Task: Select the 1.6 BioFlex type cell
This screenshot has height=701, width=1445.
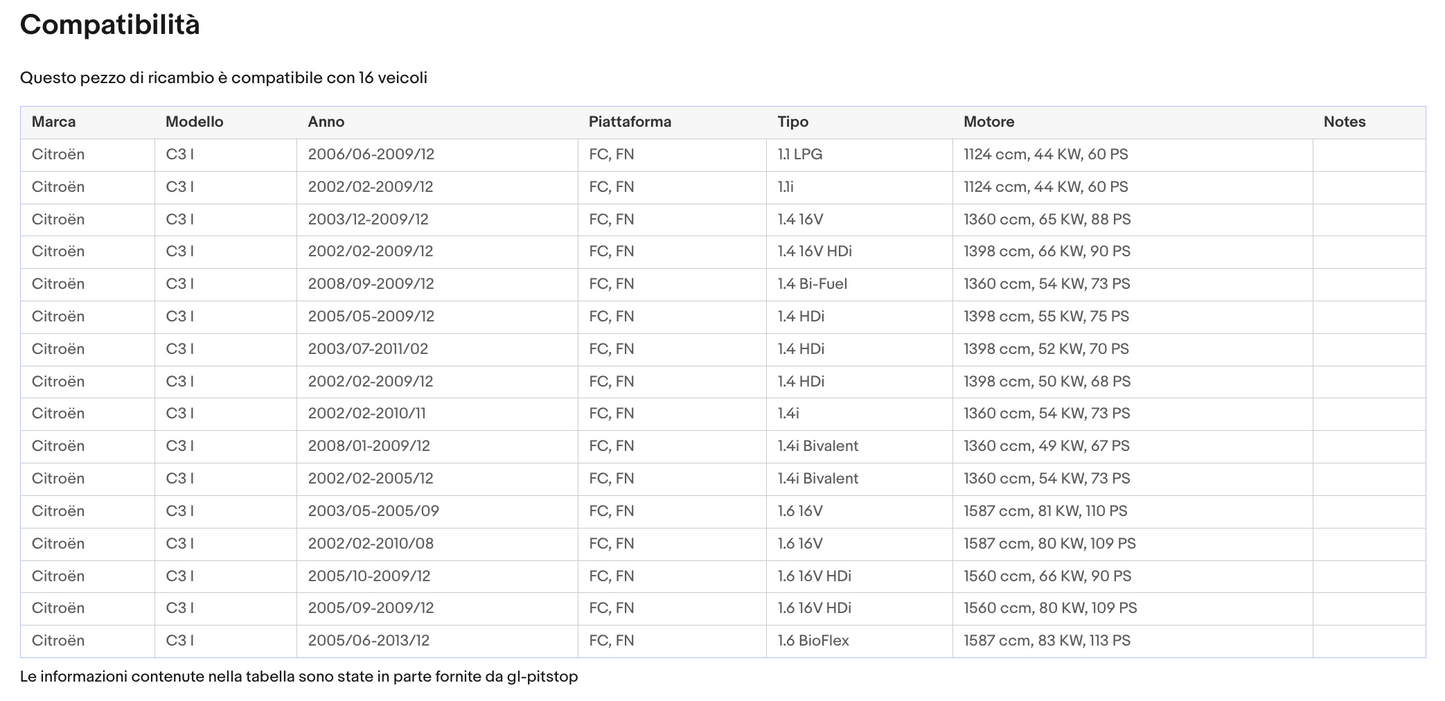Action: click(x=813, y=641)
